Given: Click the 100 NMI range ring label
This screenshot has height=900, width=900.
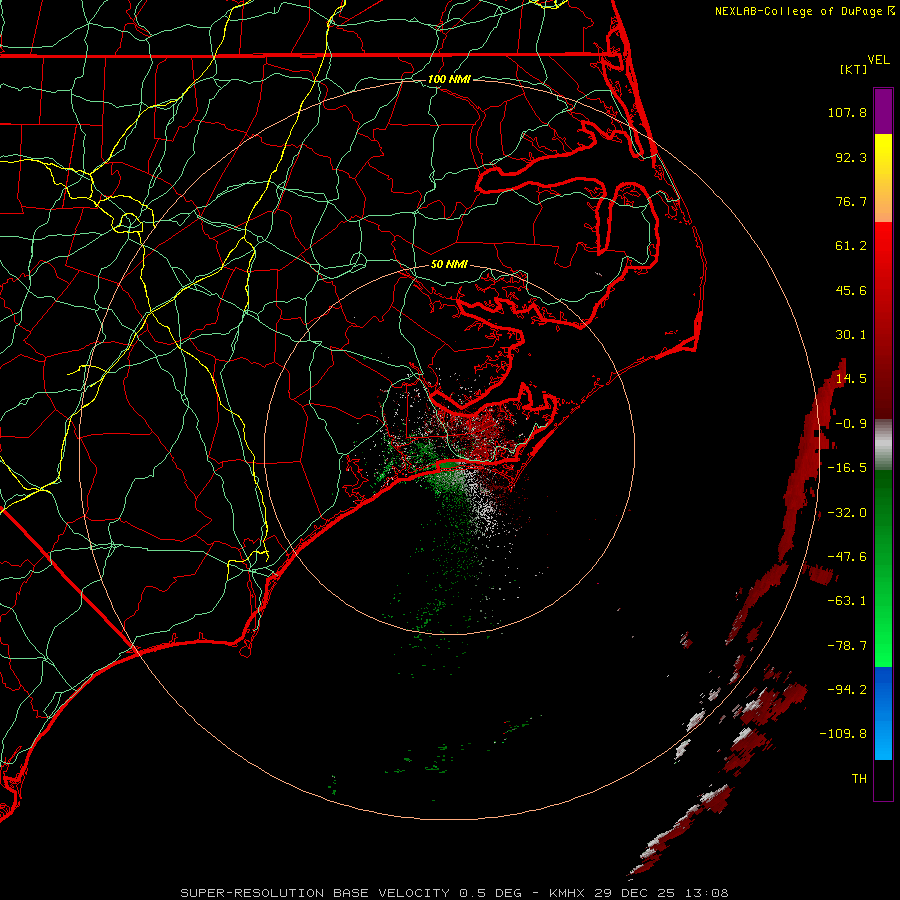Looking at the screenshot, I should point(449,79).
